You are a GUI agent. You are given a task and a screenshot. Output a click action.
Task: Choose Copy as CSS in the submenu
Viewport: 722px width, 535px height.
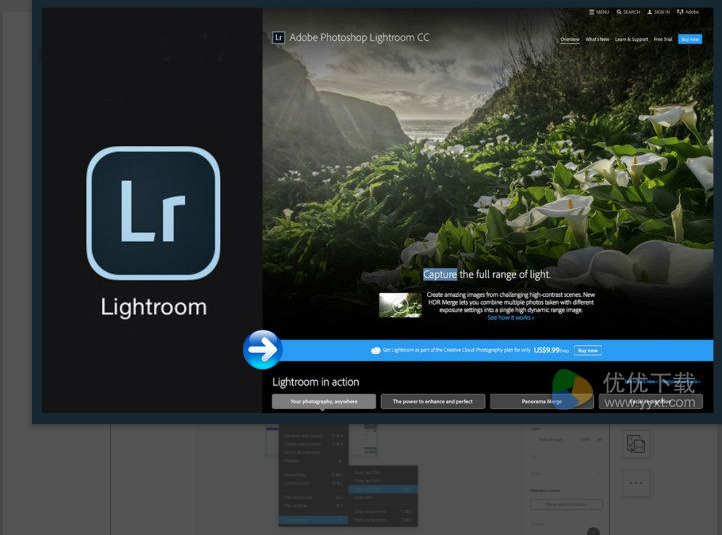pos(383,472)
